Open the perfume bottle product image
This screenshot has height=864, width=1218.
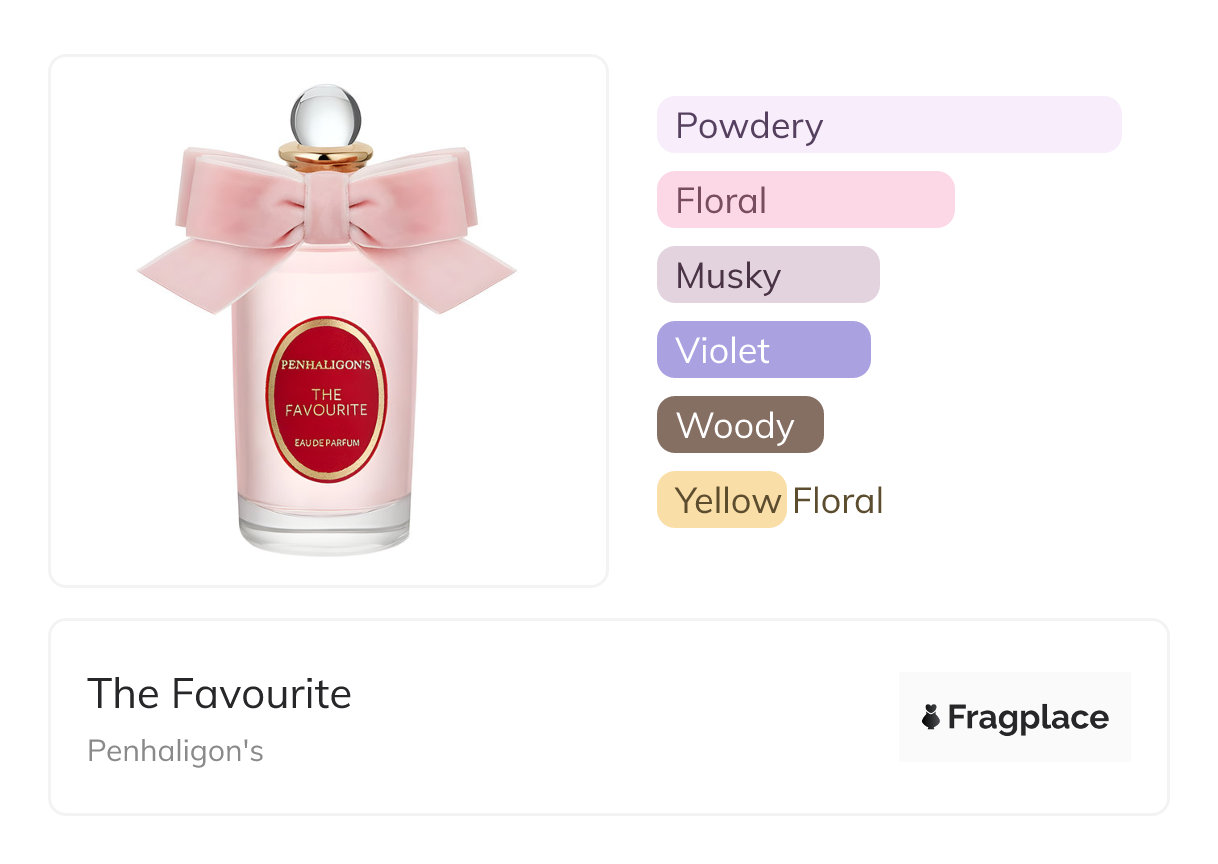pos(328,320)
